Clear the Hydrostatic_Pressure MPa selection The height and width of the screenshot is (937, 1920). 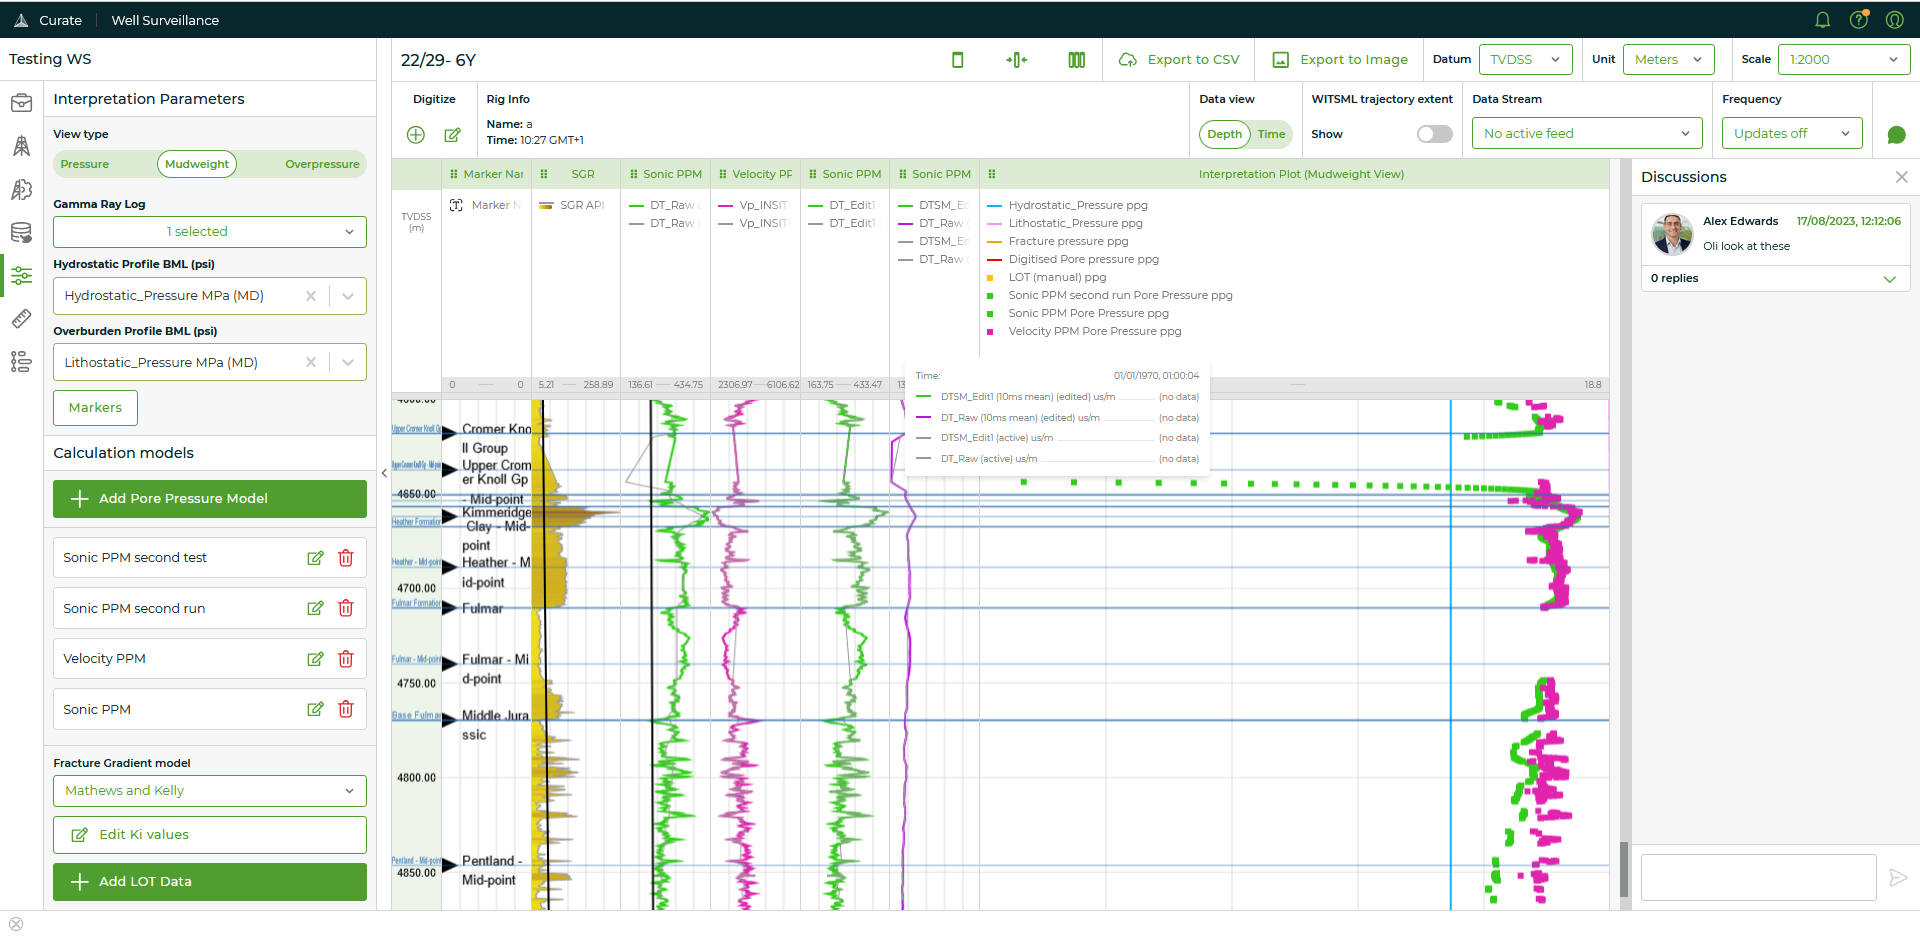click(x=311, y=296)
